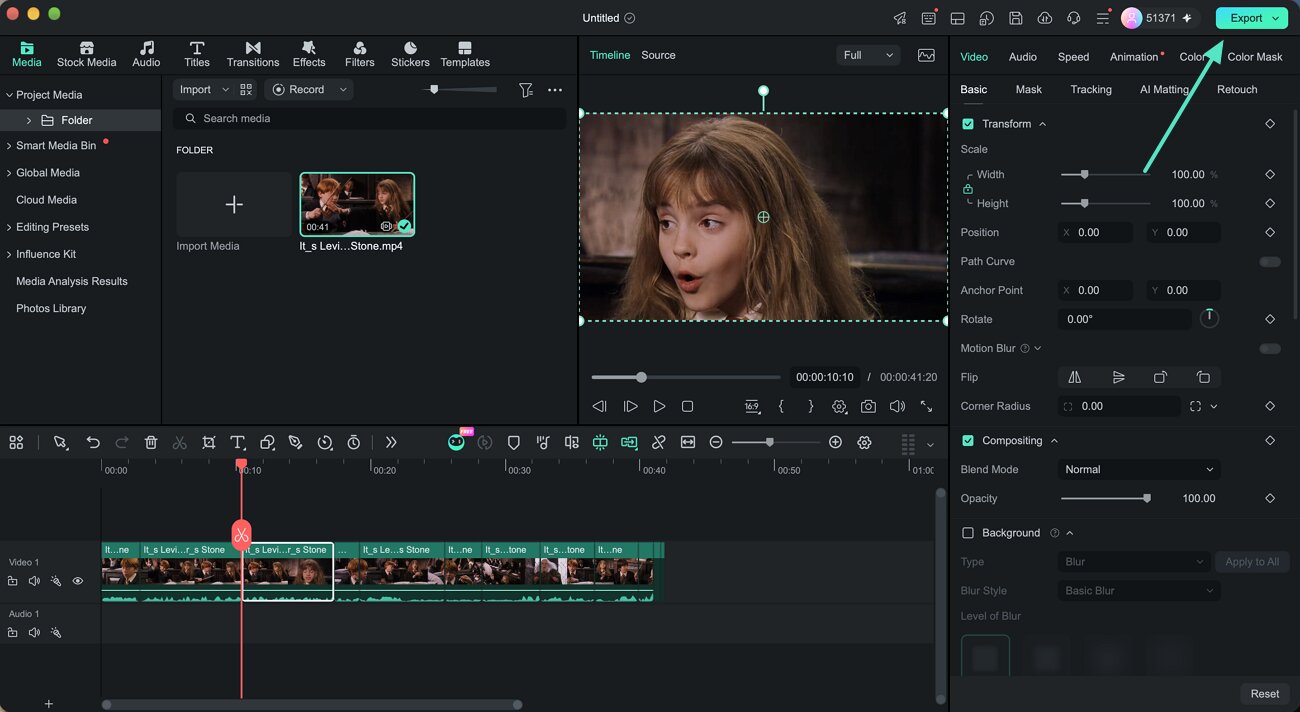
Task: Click flip horizontal icon
Action: pos(1075,377)
